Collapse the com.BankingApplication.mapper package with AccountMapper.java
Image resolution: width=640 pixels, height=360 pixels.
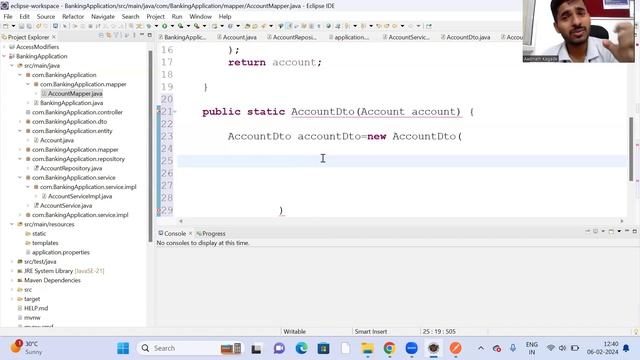point(28,84)
